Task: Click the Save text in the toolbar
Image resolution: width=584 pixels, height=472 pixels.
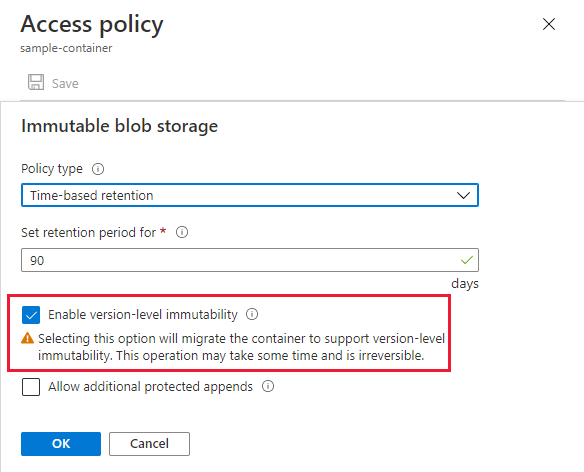Action: [x=65, y=83]
